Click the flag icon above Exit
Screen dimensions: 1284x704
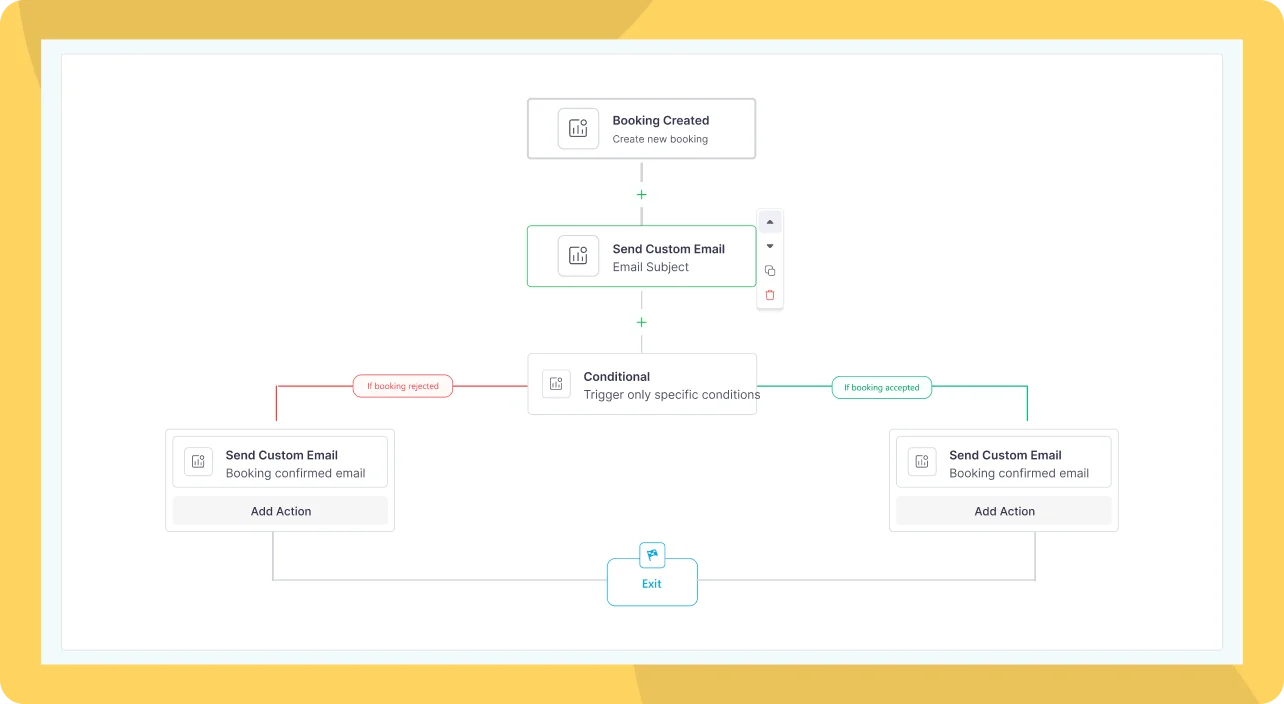[x=652, y=555]
